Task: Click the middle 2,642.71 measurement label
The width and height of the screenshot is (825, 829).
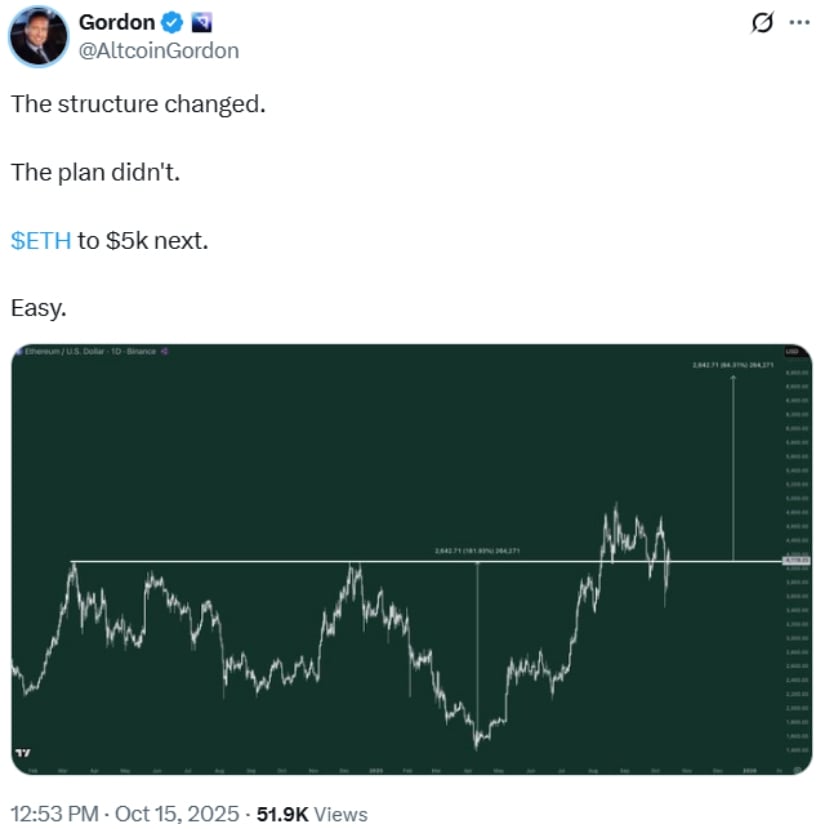Action: point(478,551)
